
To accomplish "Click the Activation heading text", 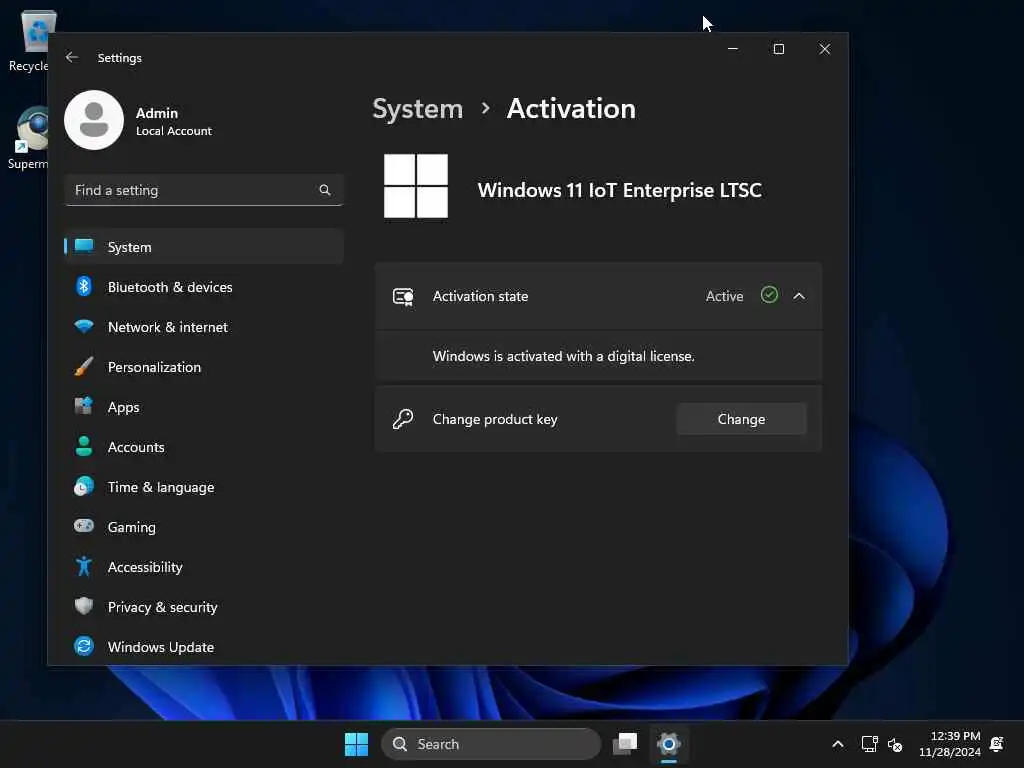I will tap(571, 109).
